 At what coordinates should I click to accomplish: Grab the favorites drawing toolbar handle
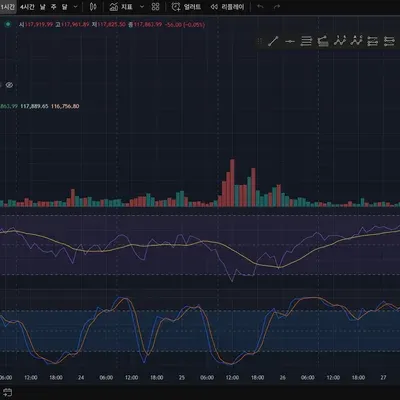point(260,41)
